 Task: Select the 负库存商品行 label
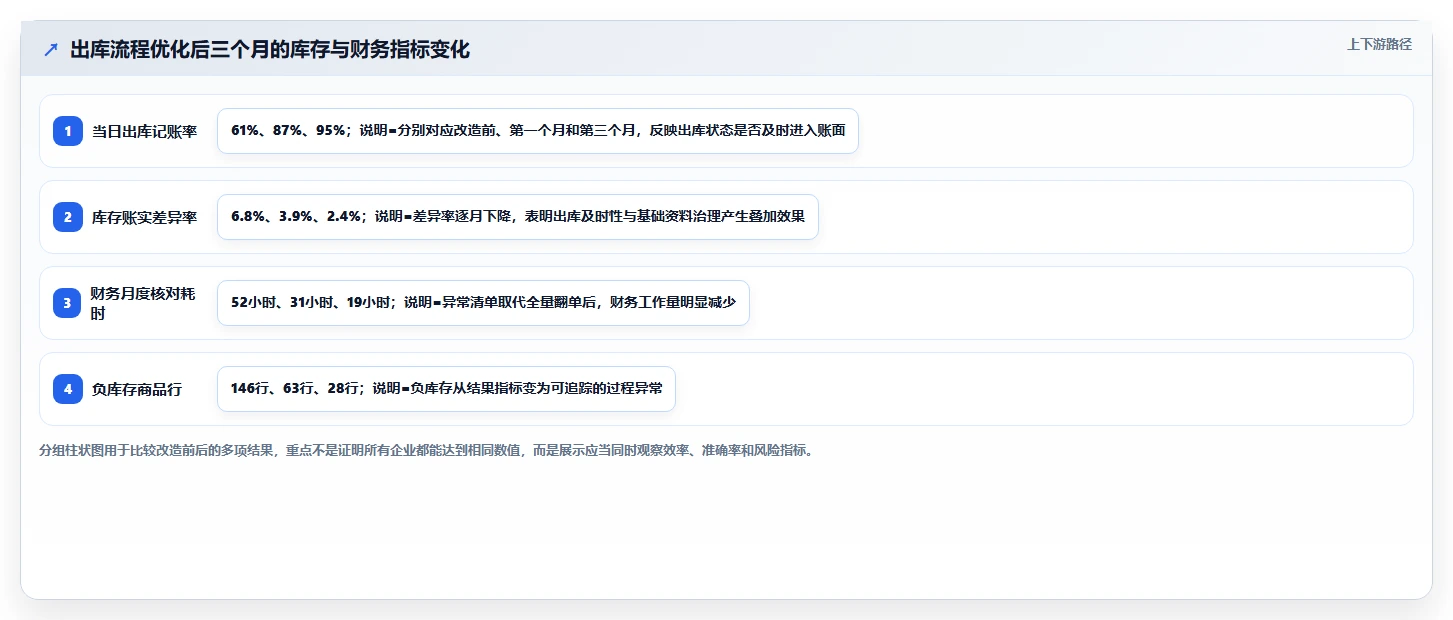(x=137, y=389)
